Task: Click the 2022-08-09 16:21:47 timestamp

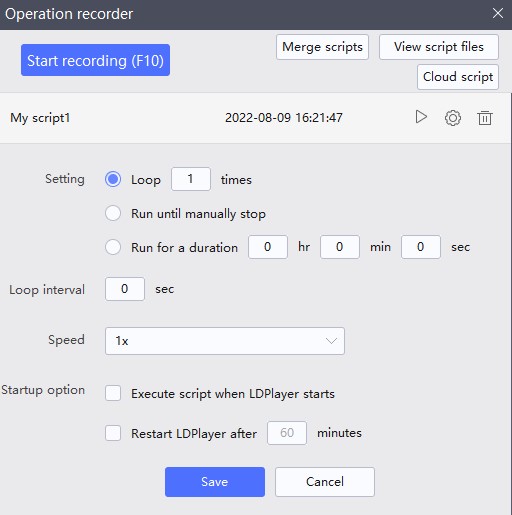Action: click(x=284, y=118)
